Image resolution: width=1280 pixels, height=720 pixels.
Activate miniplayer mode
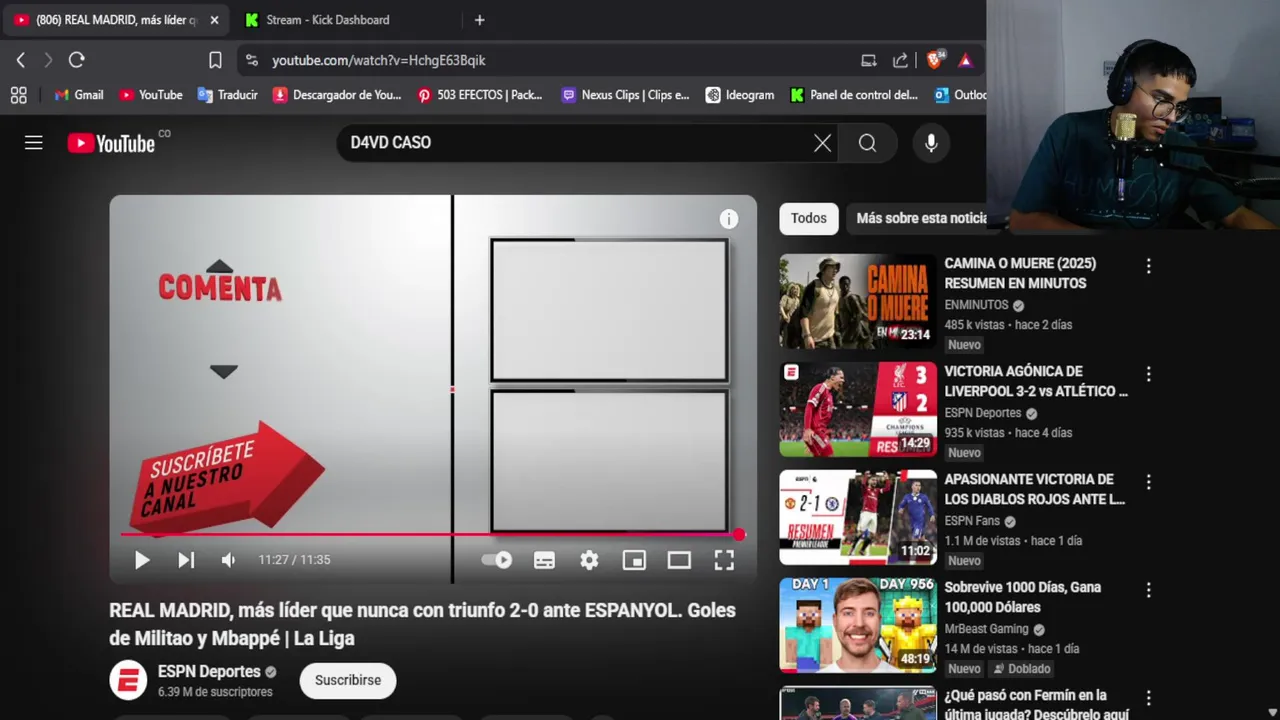click(634, 560)
